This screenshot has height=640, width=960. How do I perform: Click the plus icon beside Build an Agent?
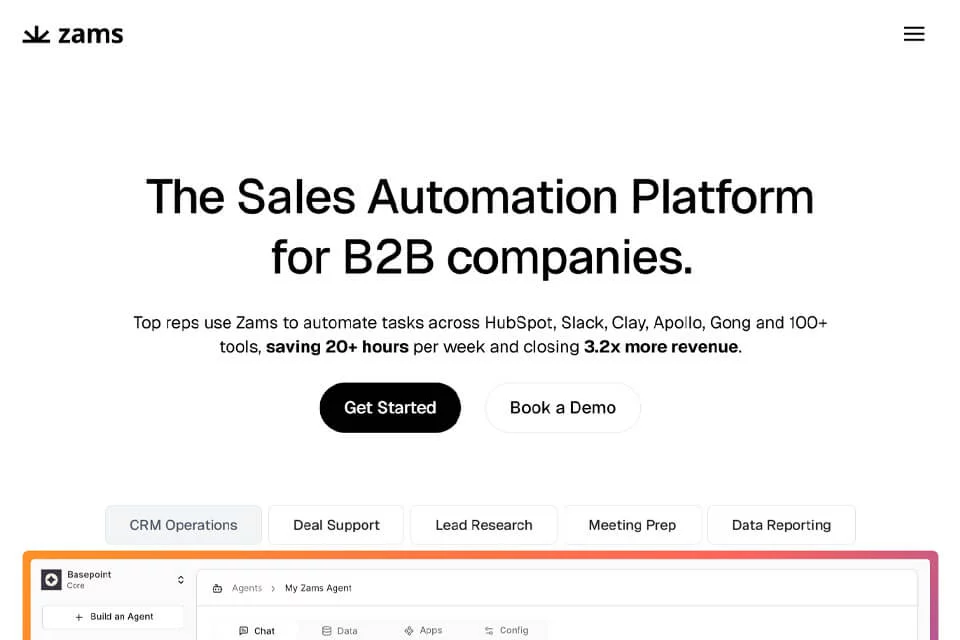click(x=79, y=617)
